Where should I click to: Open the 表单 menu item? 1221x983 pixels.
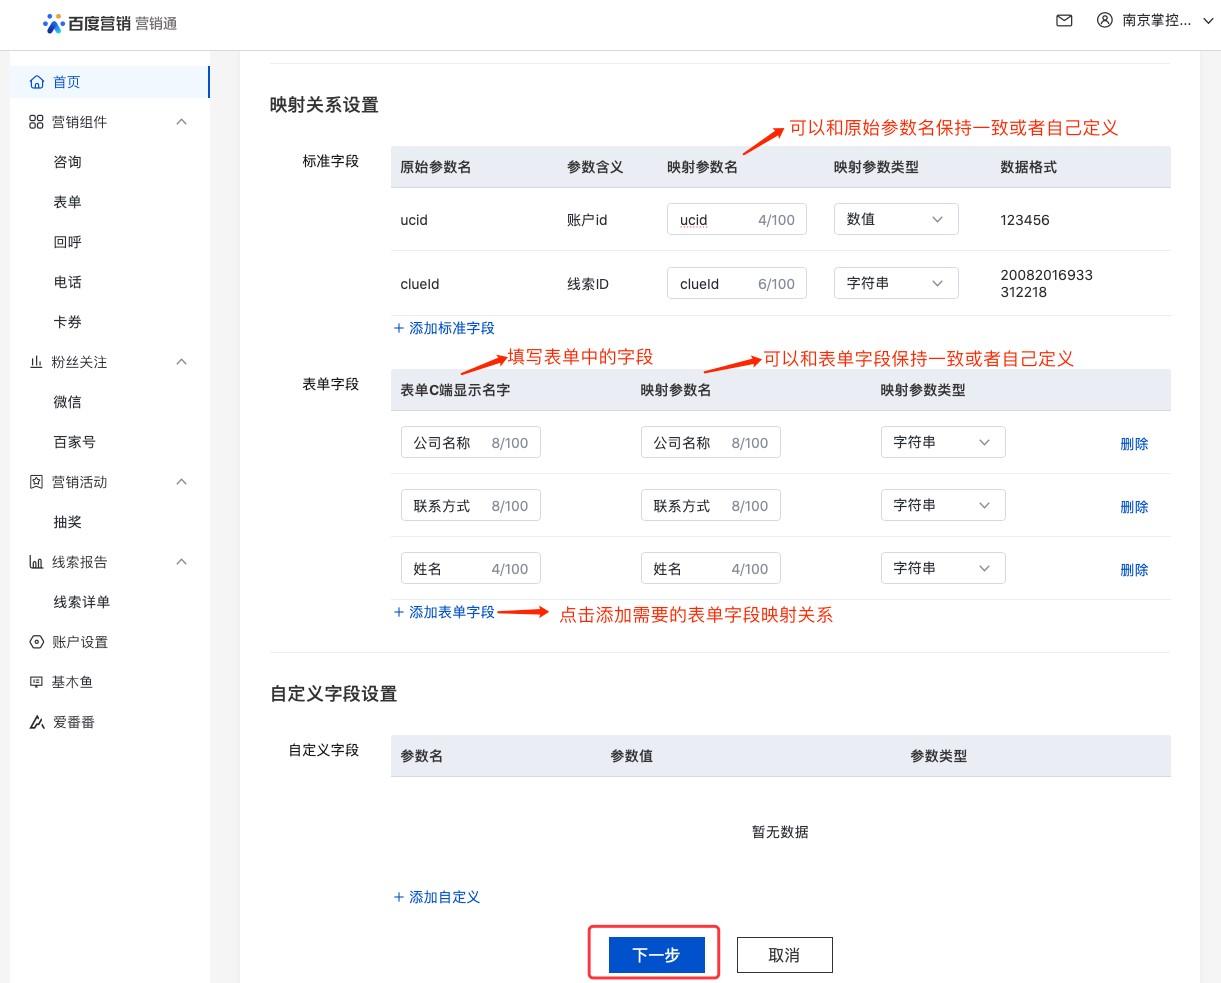(x=68, y=202)
